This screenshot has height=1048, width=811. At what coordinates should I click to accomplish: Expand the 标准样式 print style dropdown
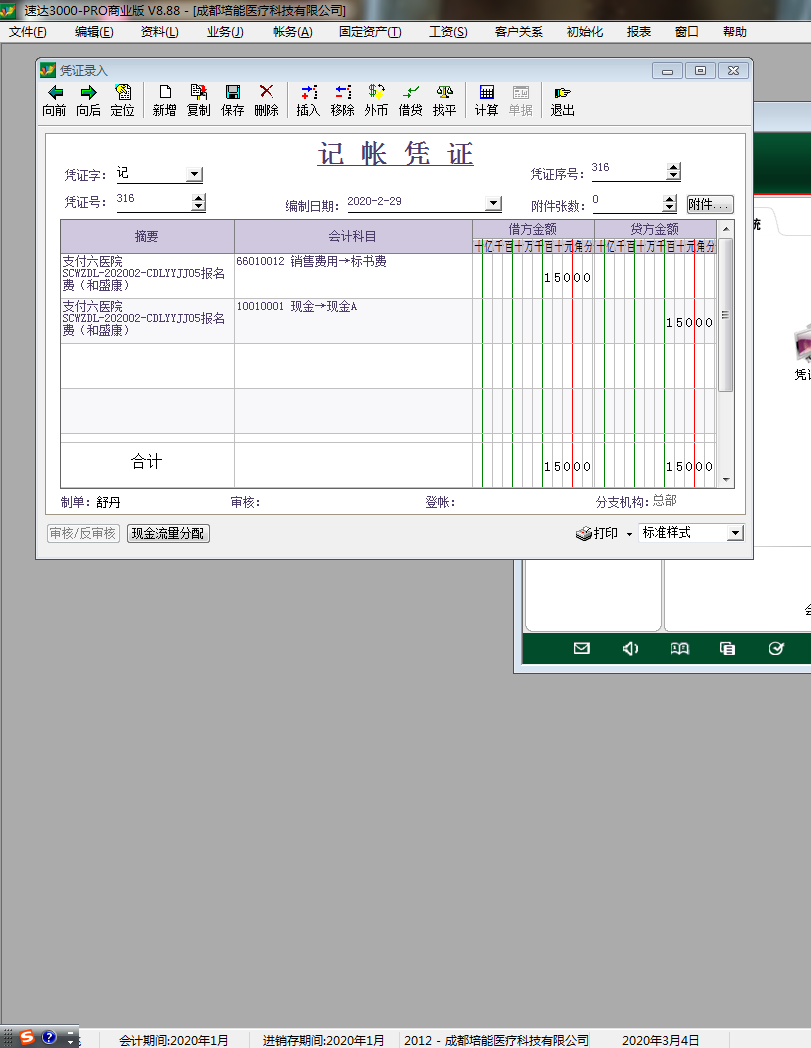coord(735,534)
